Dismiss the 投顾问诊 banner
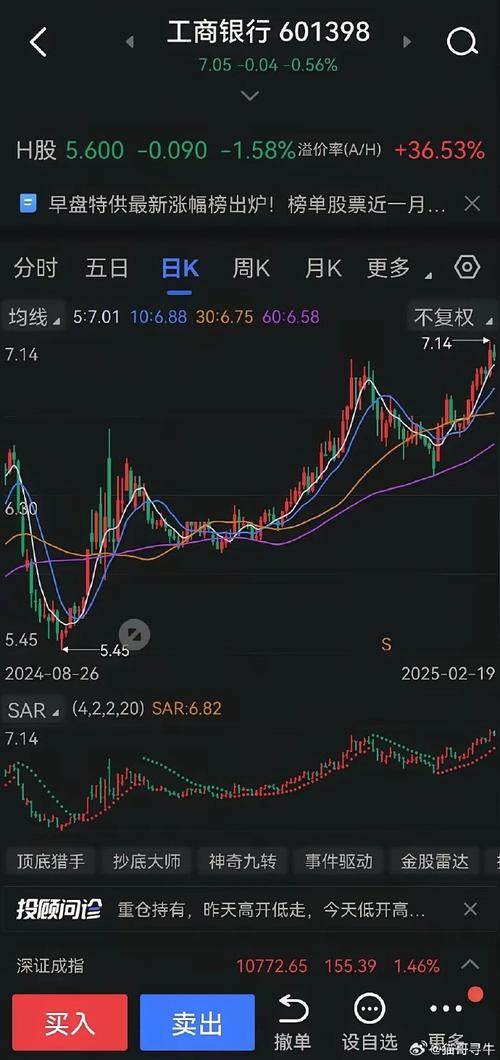The height and width of the screenshot is (1060, 500). pyautogui.click(x=471, y=909)
